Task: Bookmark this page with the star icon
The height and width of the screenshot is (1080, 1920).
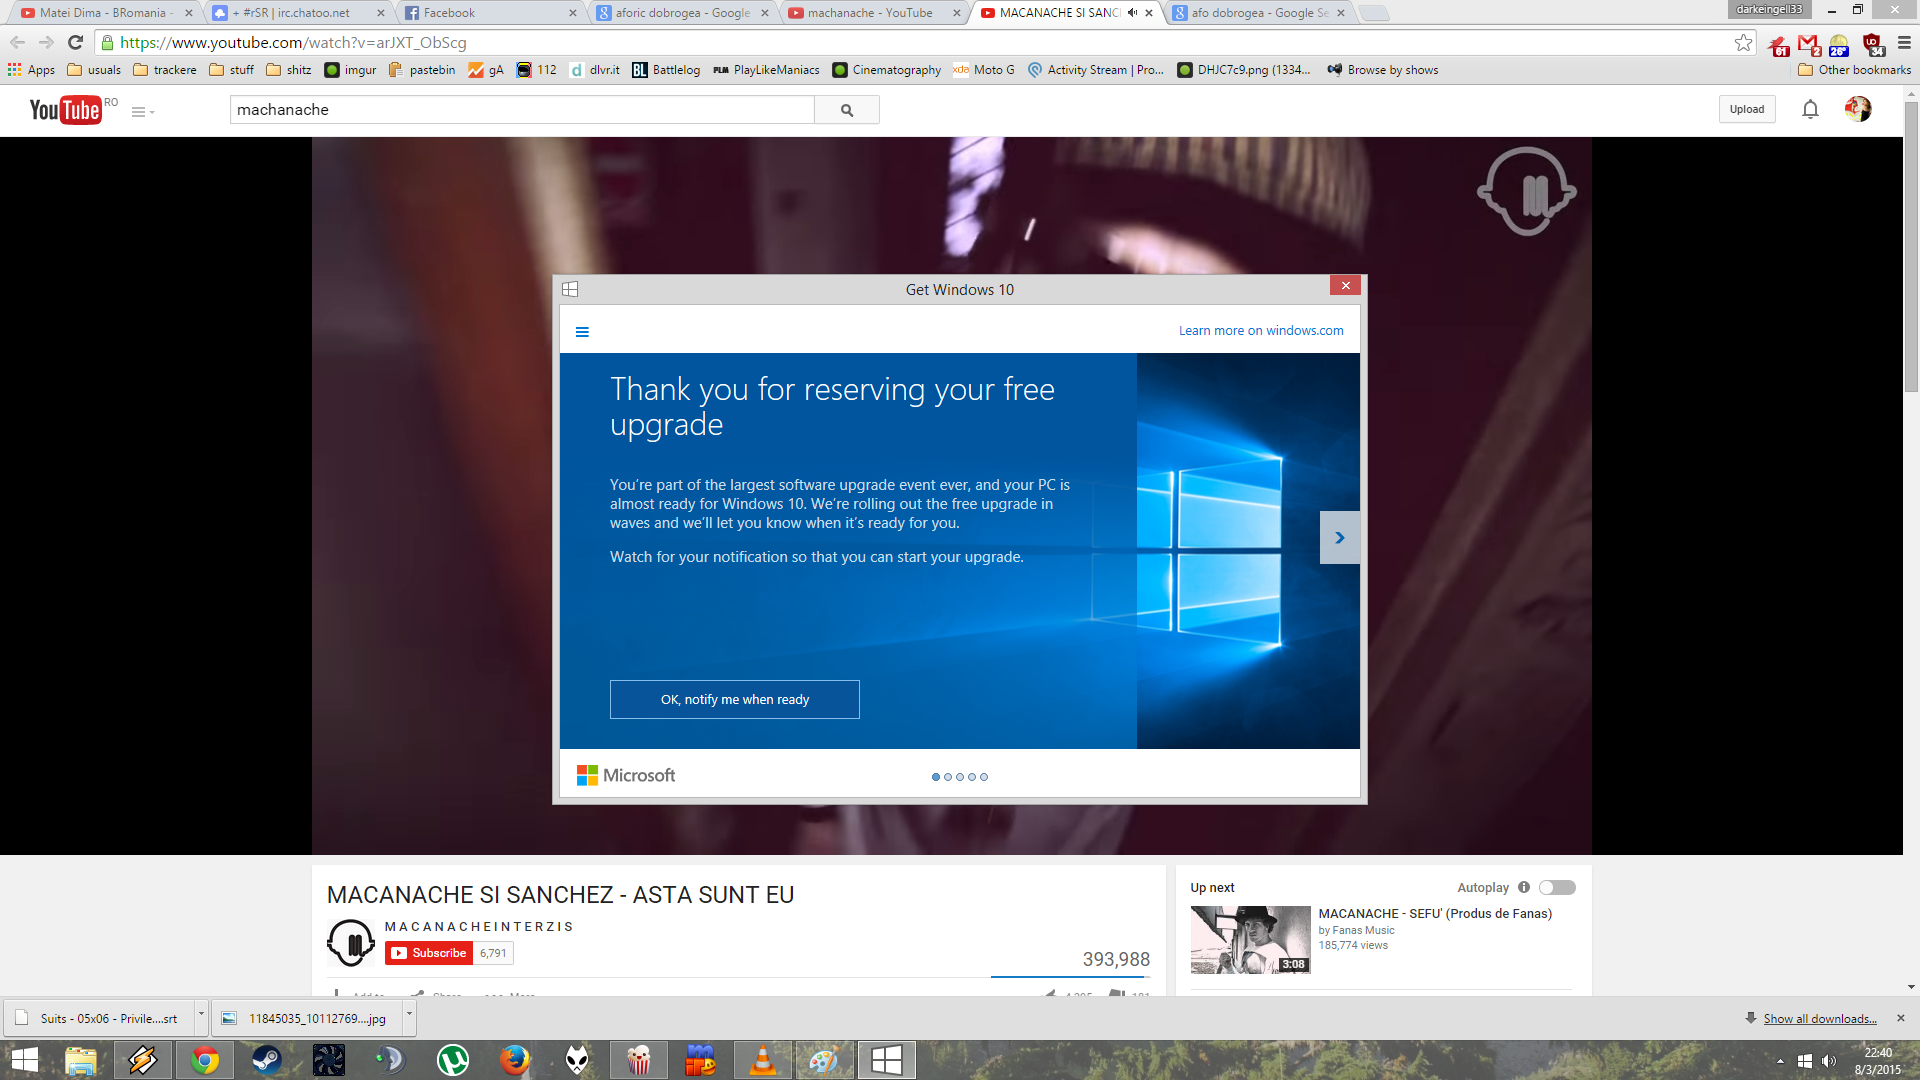Action: click(x=1743, y=42)
